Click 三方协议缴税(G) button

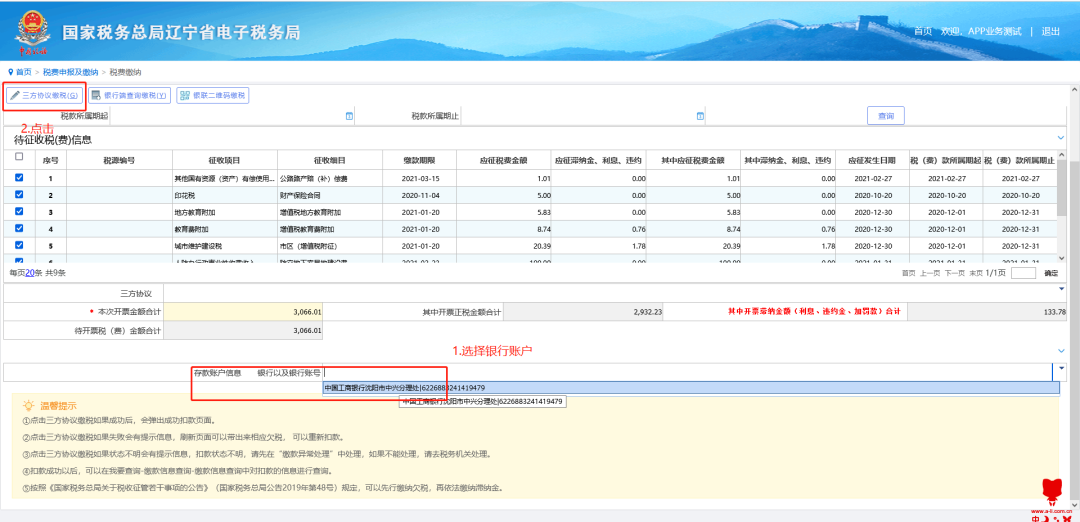(45, 96)
